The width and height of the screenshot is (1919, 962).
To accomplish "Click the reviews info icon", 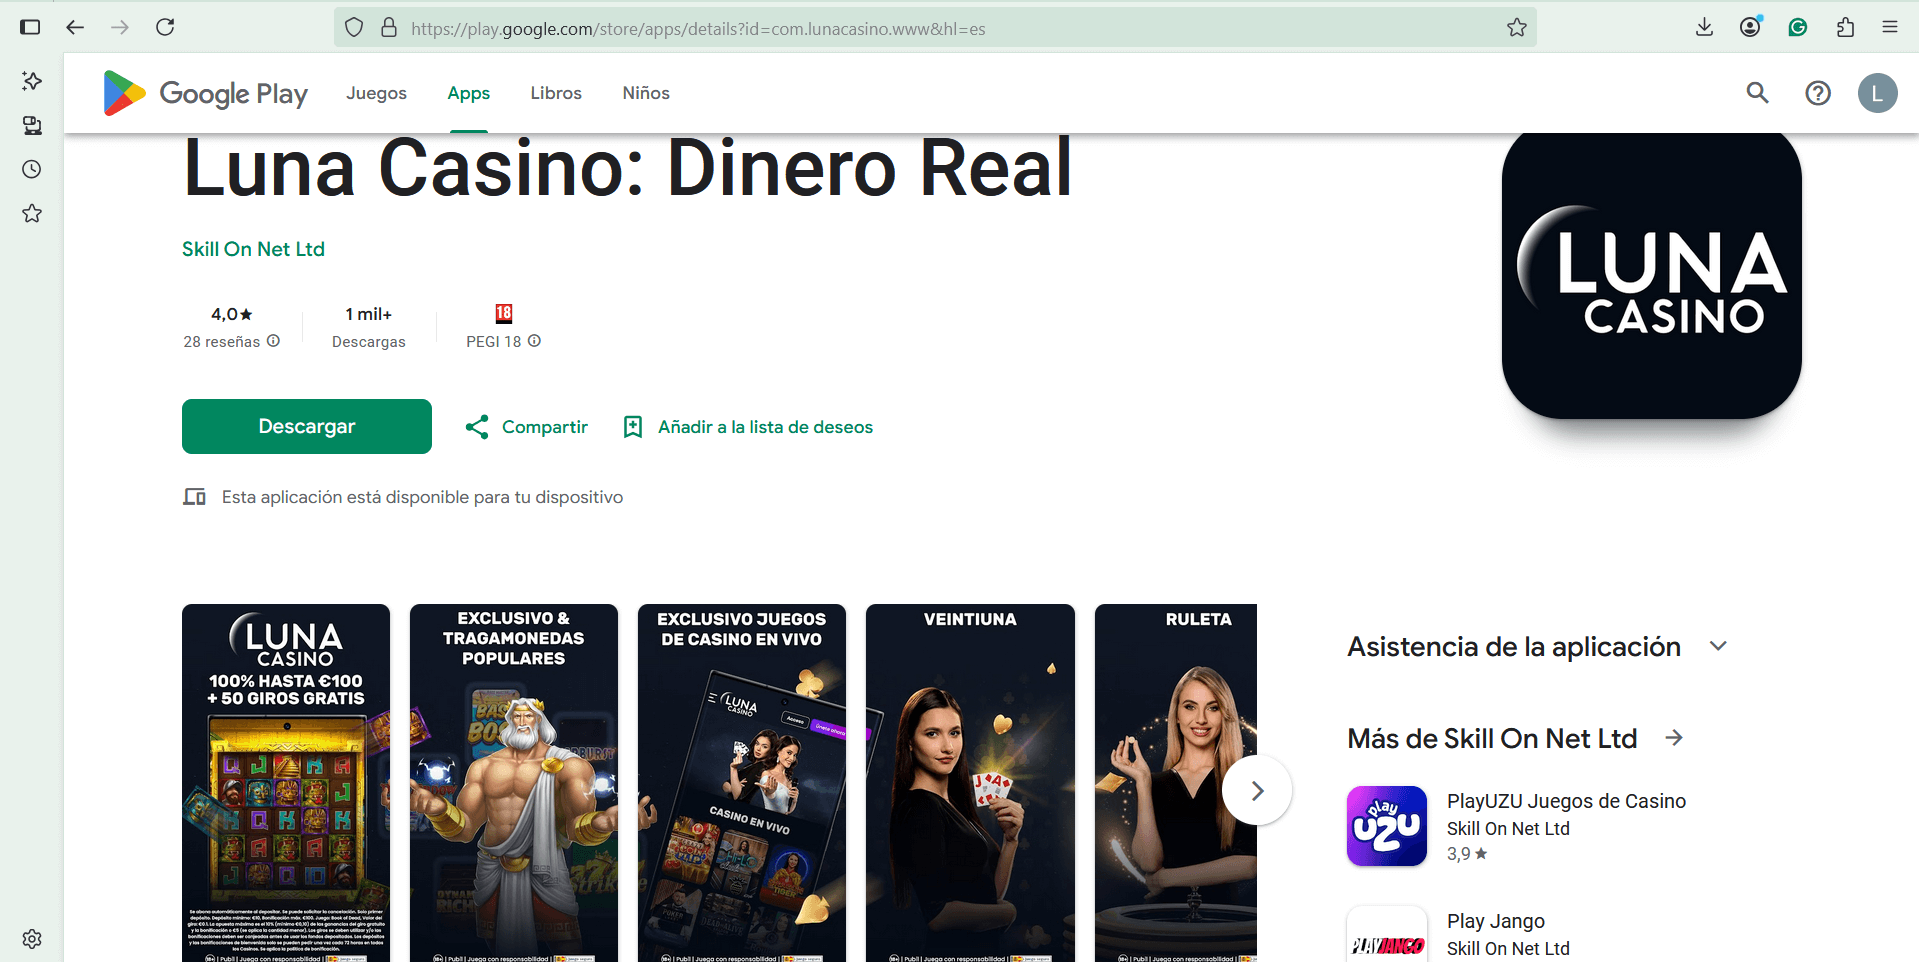I will coord(273,341).
